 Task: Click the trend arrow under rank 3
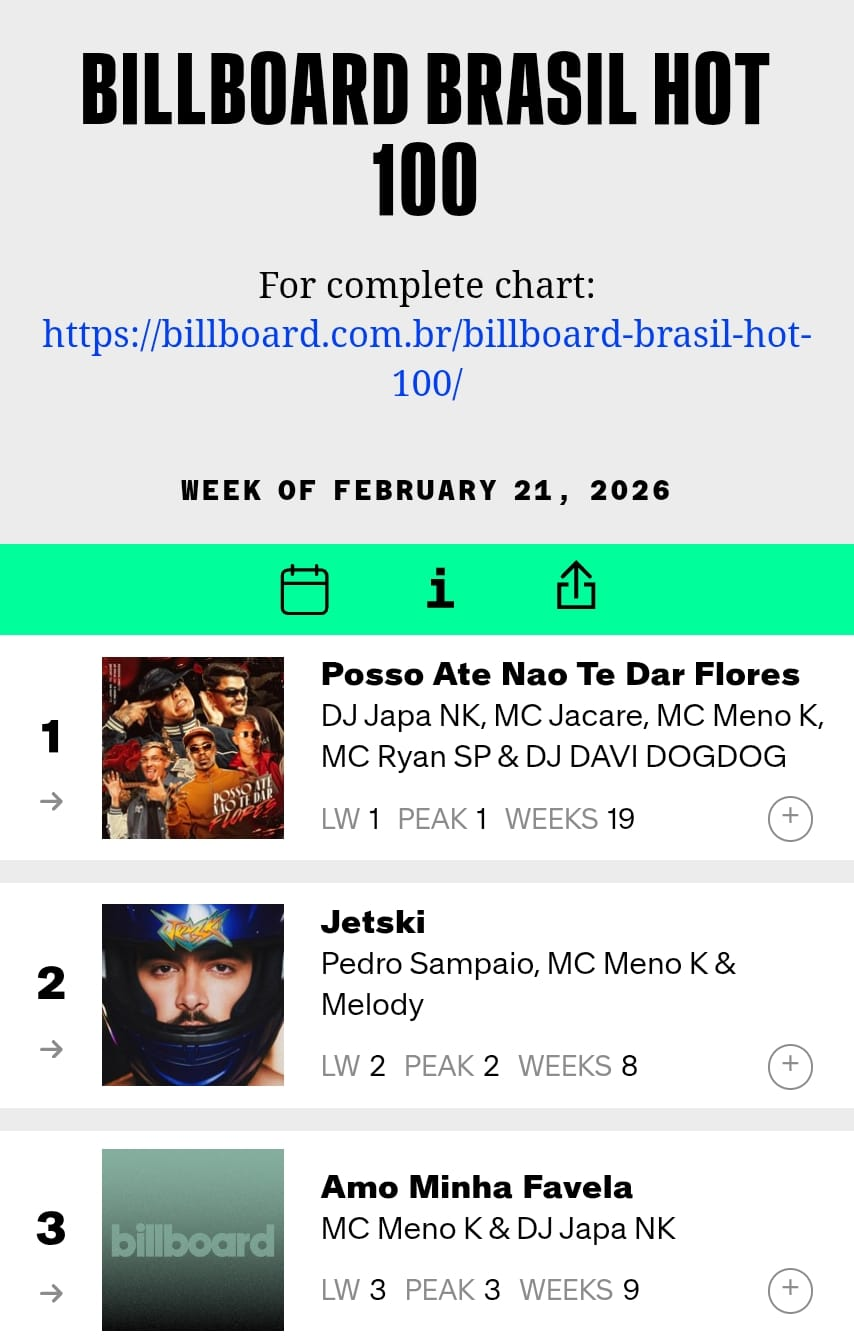click(x=52, y=1293)
